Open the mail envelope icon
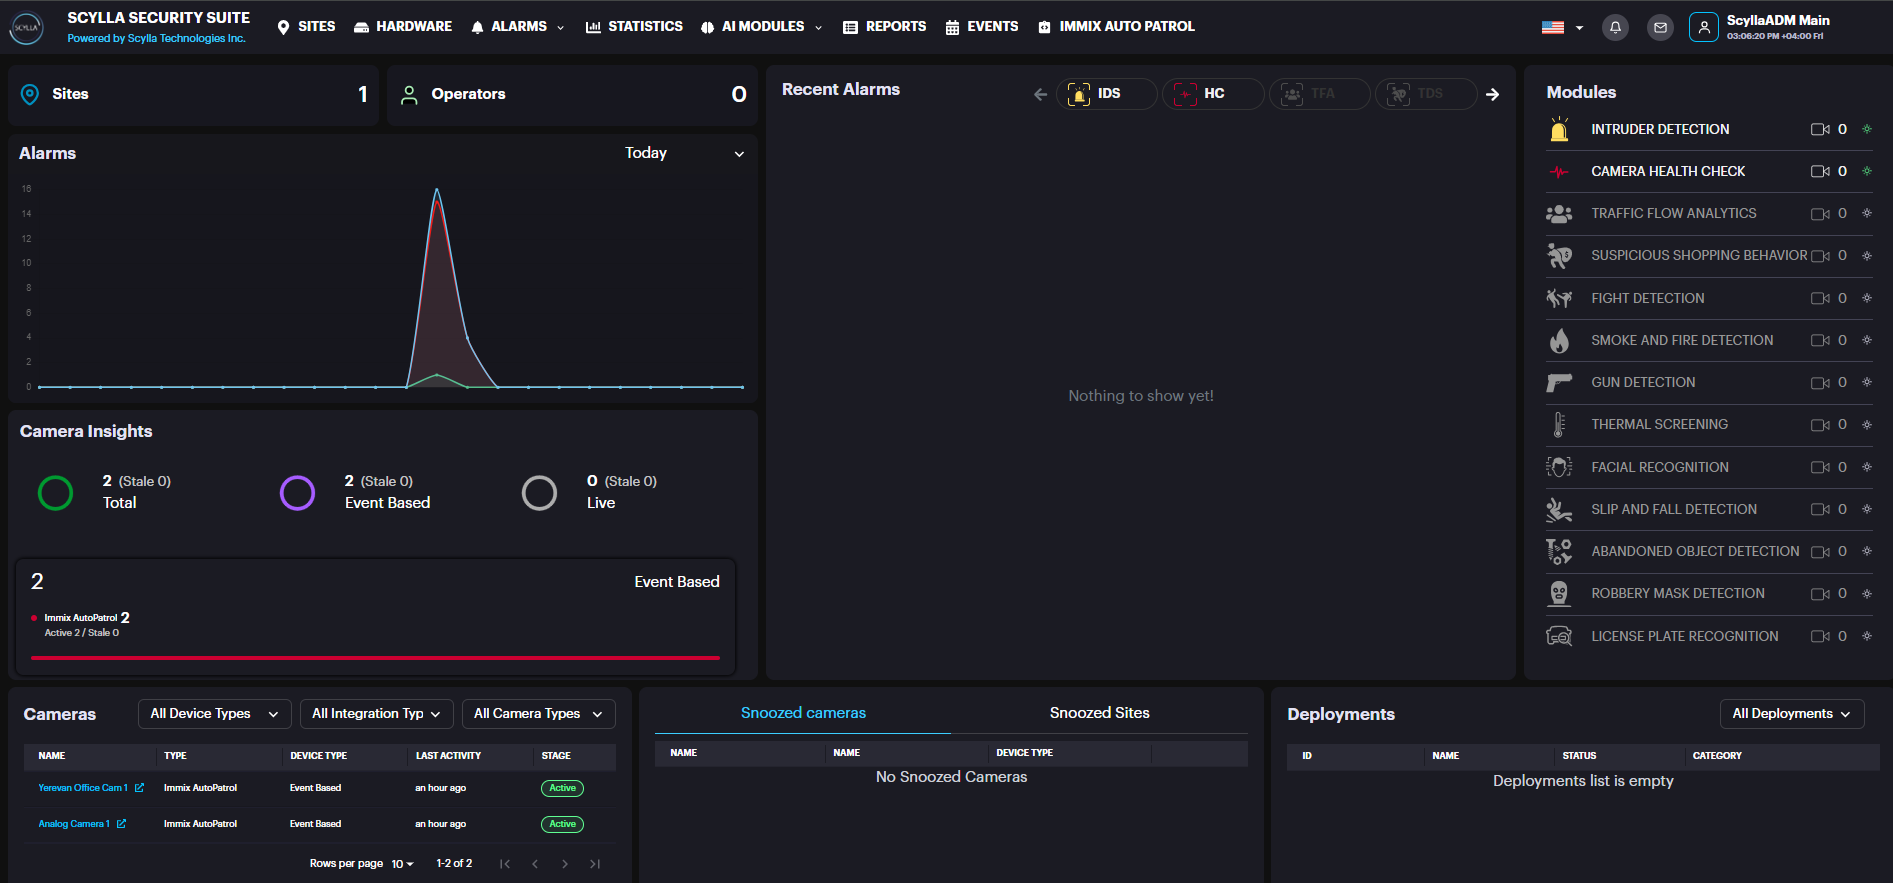 point(1660,28)
